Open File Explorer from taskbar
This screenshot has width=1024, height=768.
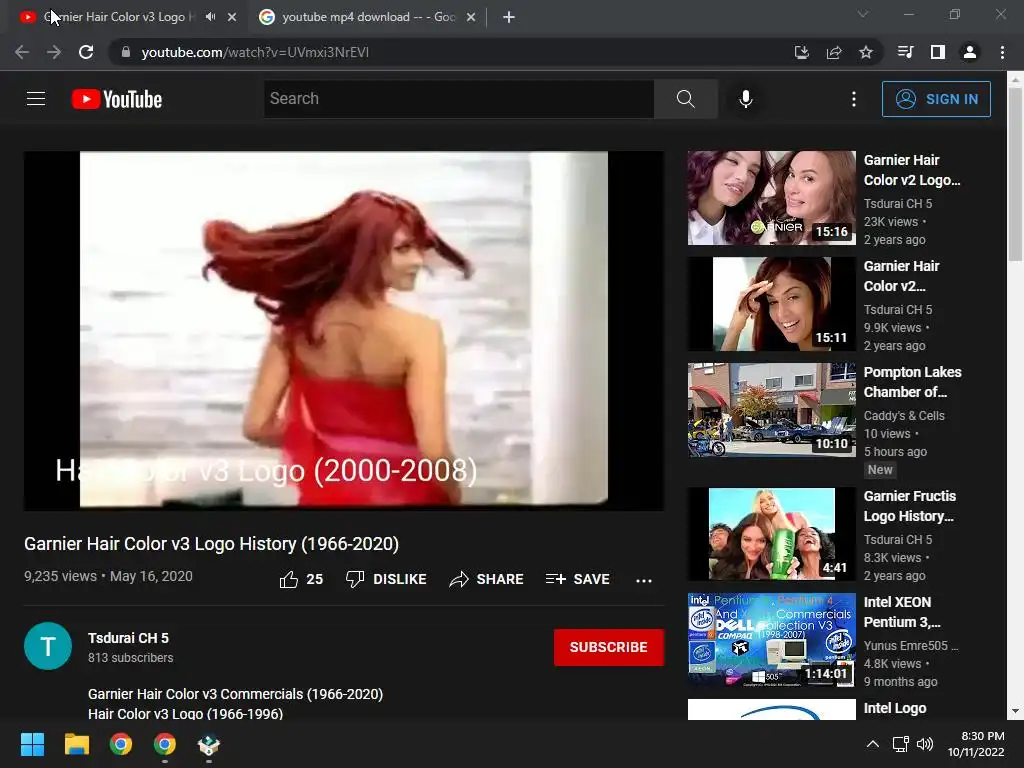click(x=76, y=744)
